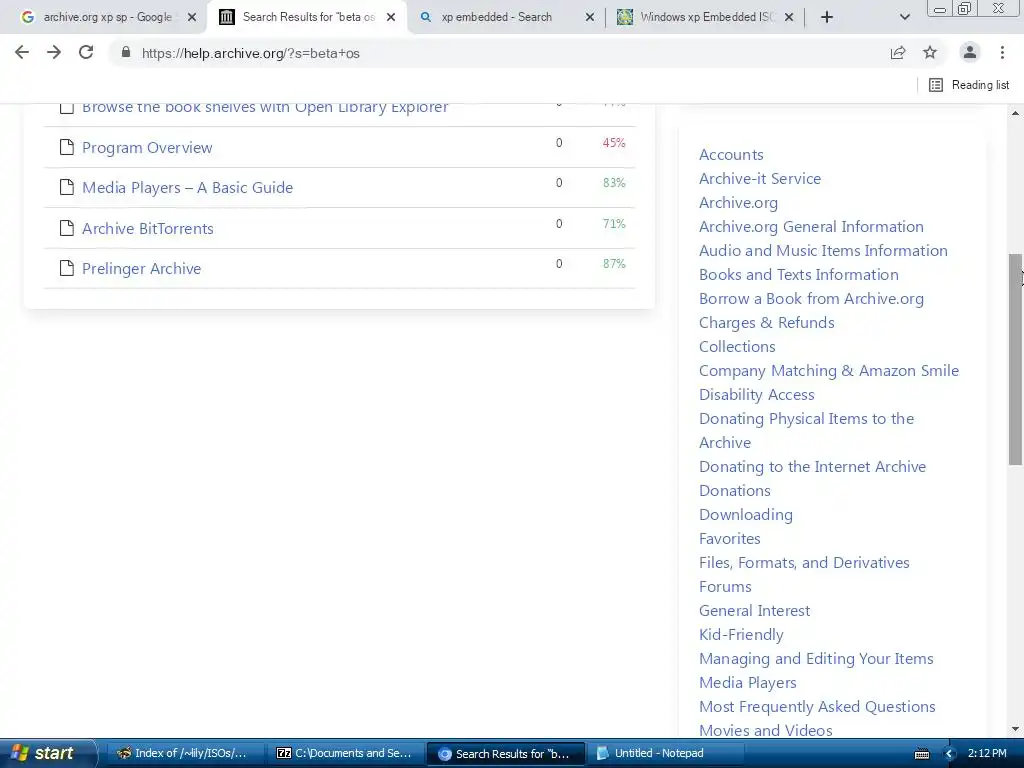Open Charges & Refunds category
The image size is (1024, 768).
tap(767, 323)
